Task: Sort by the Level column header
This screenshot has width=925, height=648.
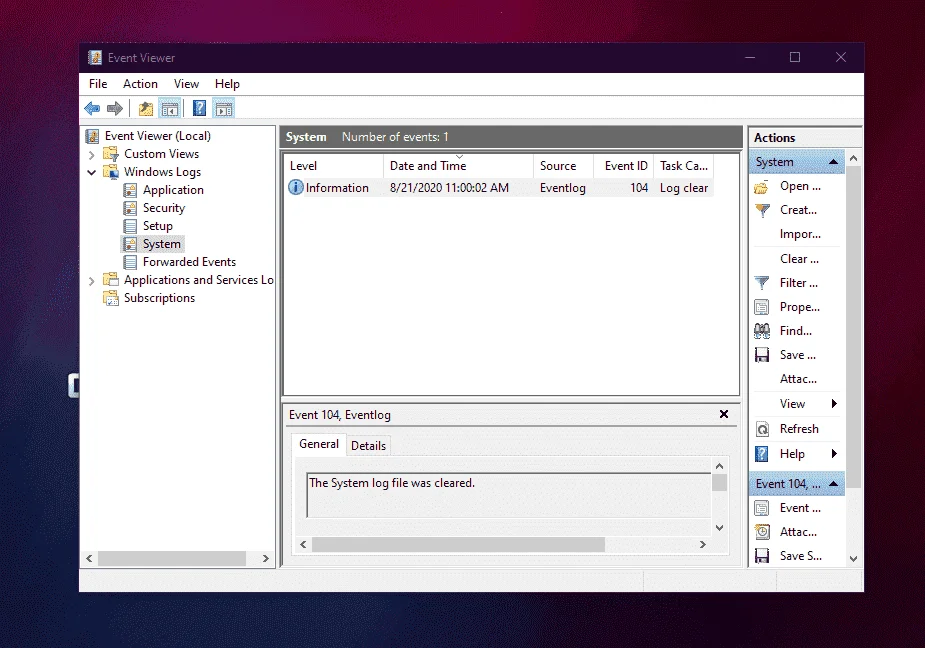Action: [334, 166]
